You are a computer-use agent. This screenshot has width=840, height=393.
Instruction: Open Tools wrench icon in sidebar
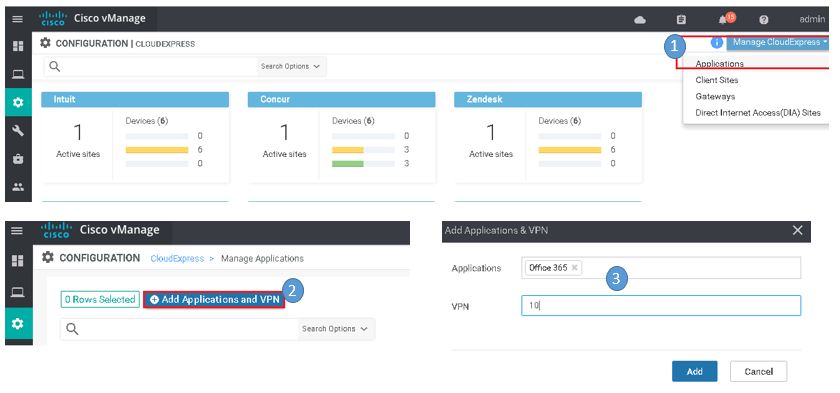[x=18, y=130]
